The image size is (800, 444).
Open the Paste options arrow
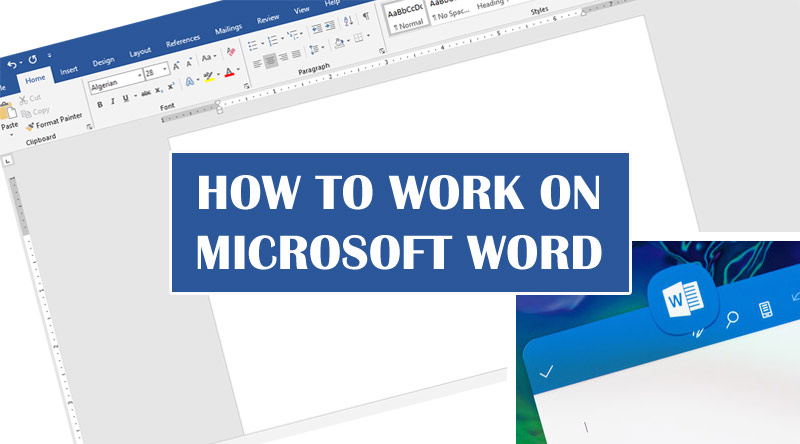click(11, 135)
